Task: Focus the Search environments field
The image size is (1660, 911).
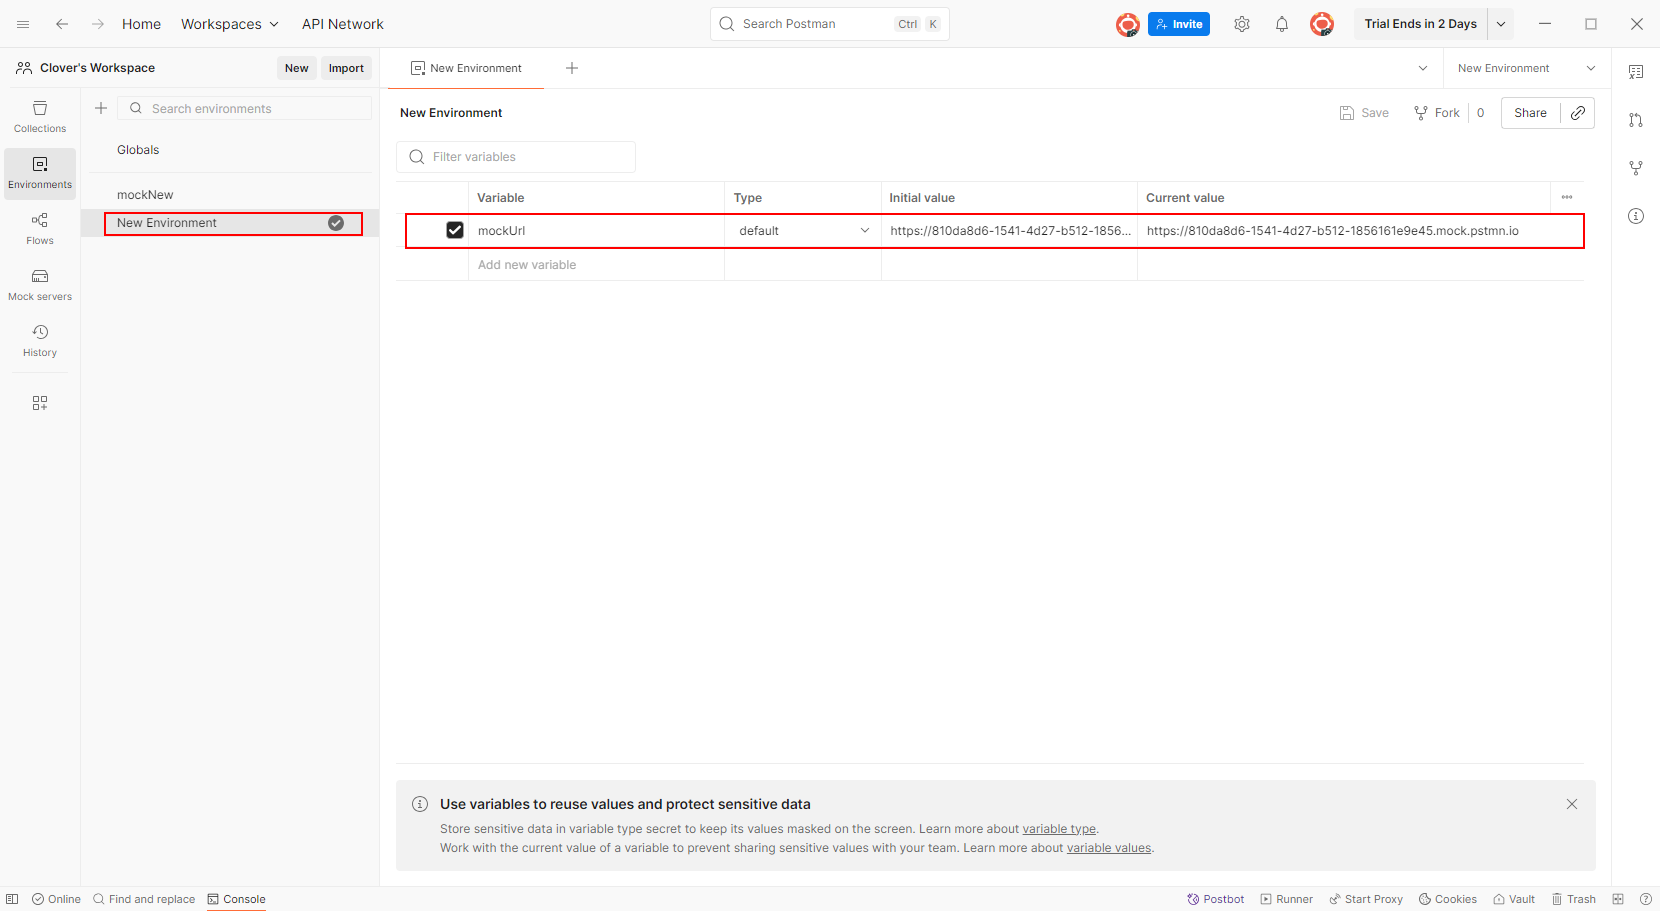Action: coord(245,108)
